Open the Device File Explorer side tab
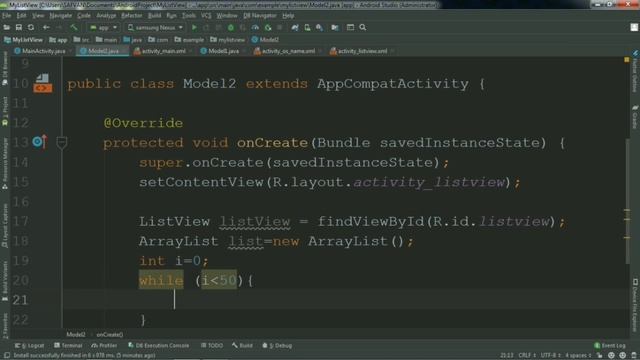Viewport: 640px width, 360px height. coord(635,305)
